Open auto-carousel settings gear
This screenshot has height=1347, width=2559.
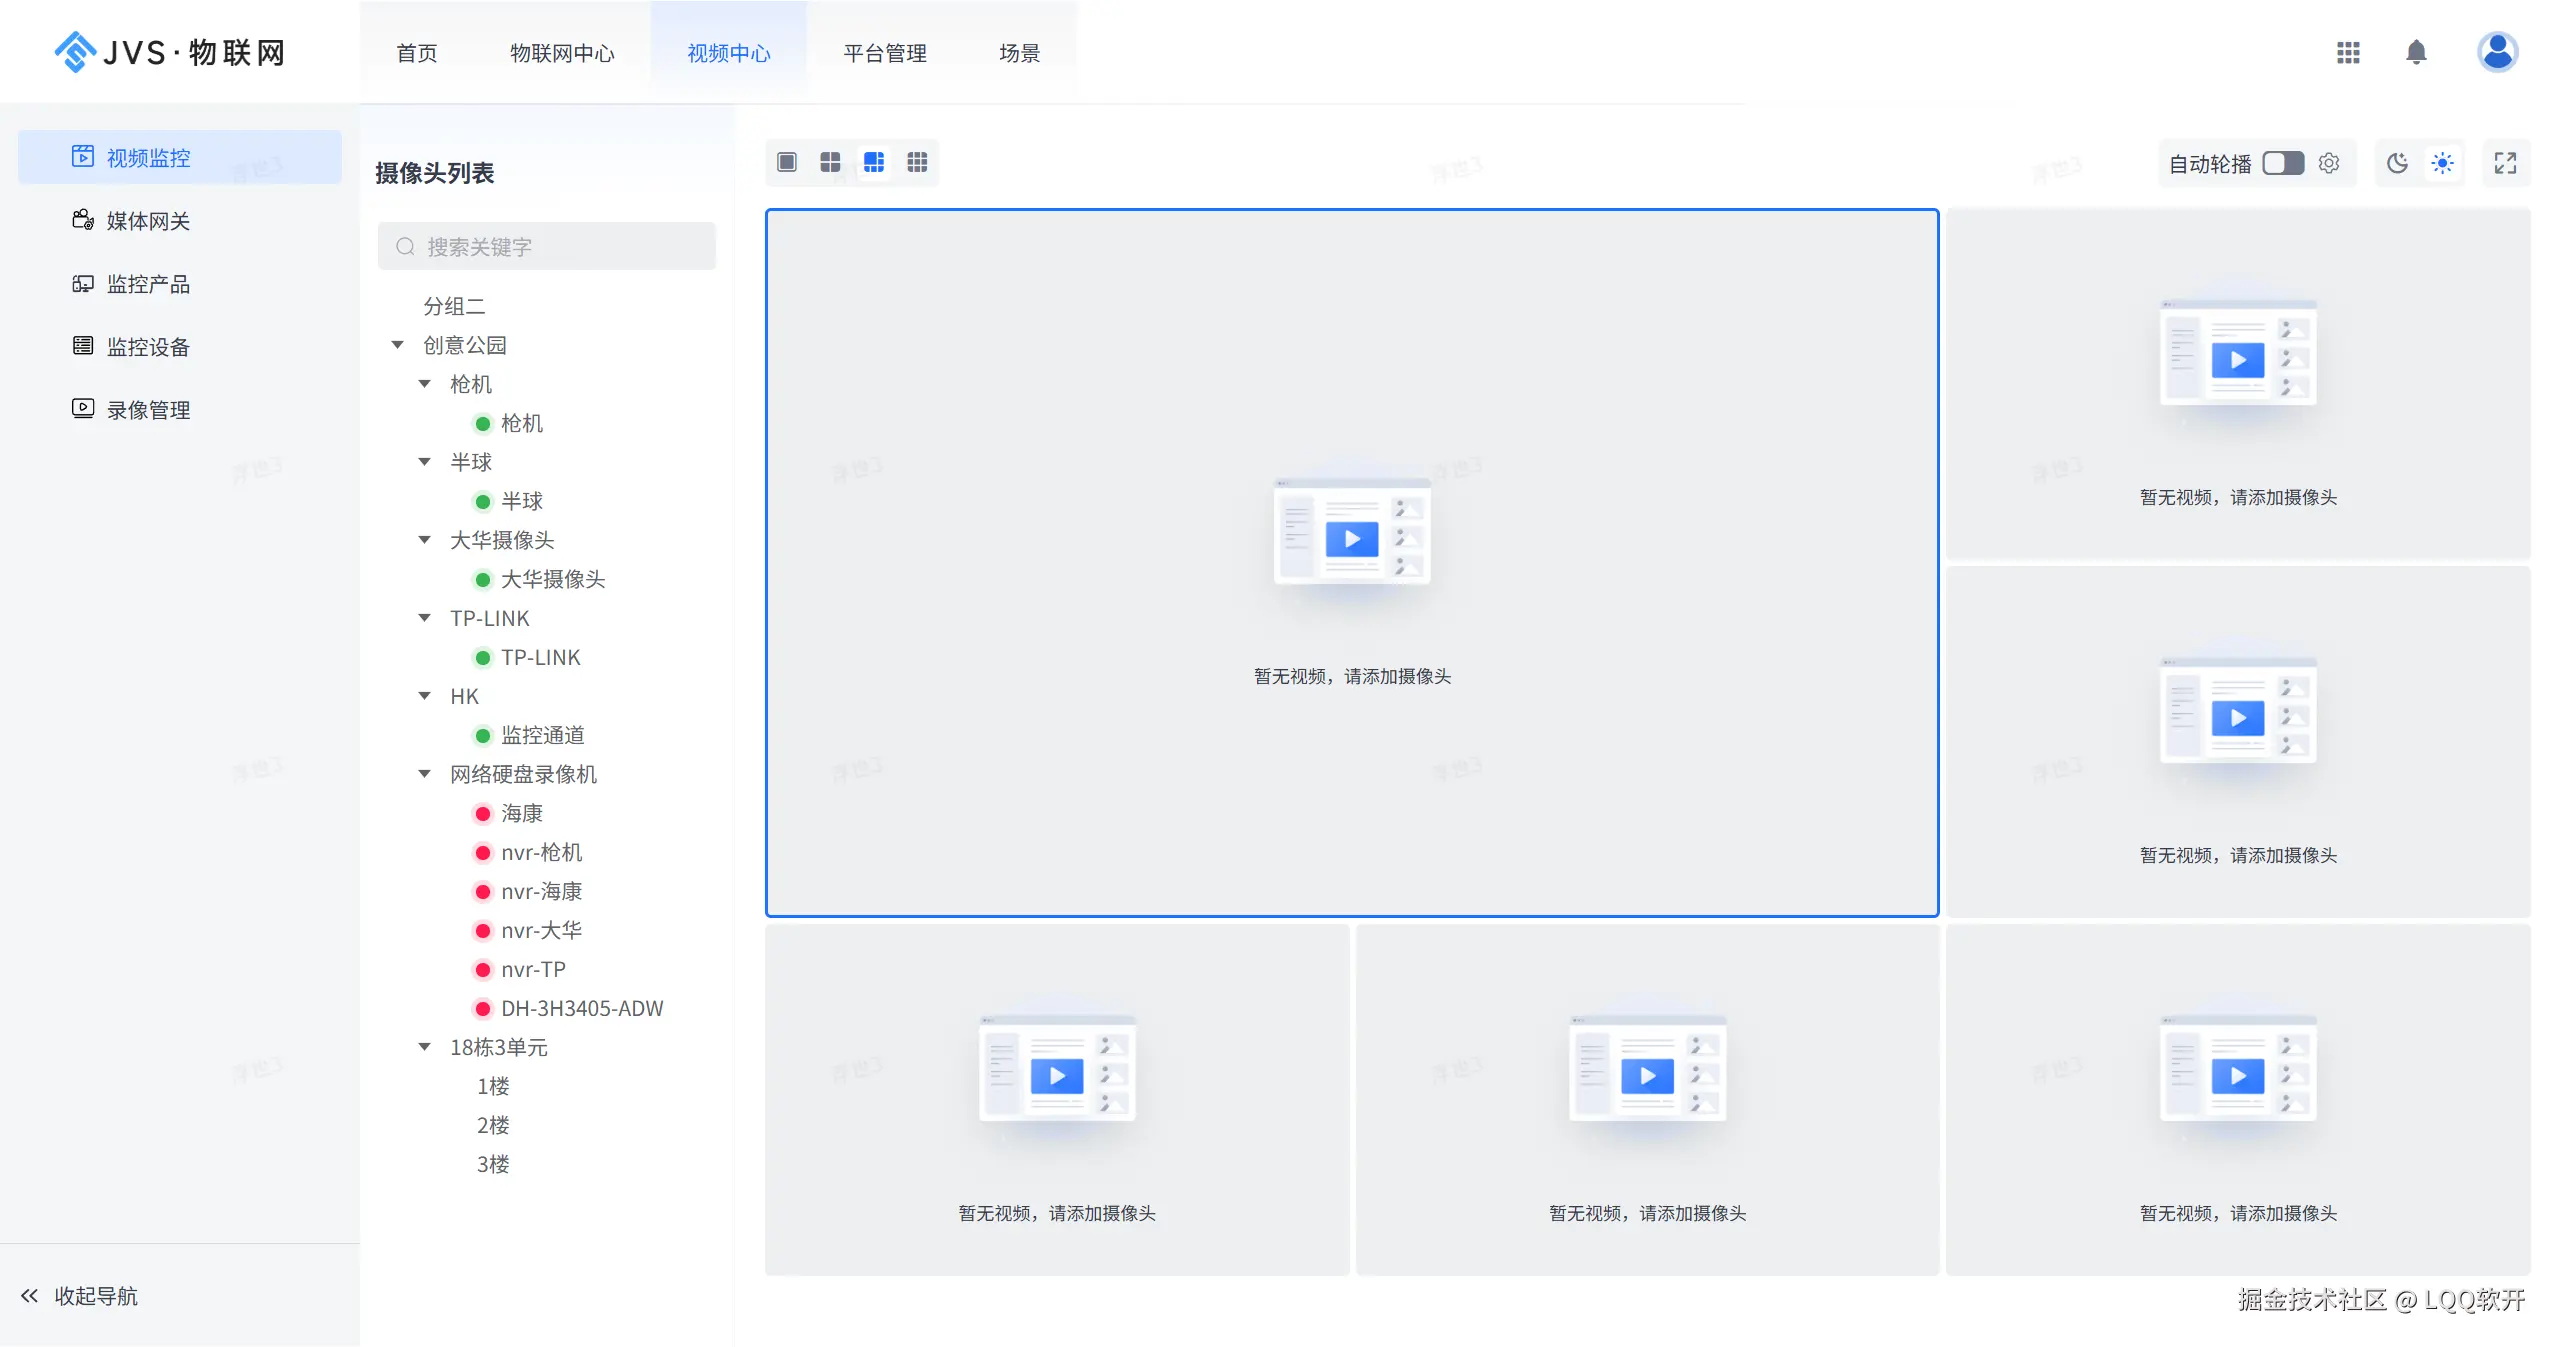pos(2329,163)
